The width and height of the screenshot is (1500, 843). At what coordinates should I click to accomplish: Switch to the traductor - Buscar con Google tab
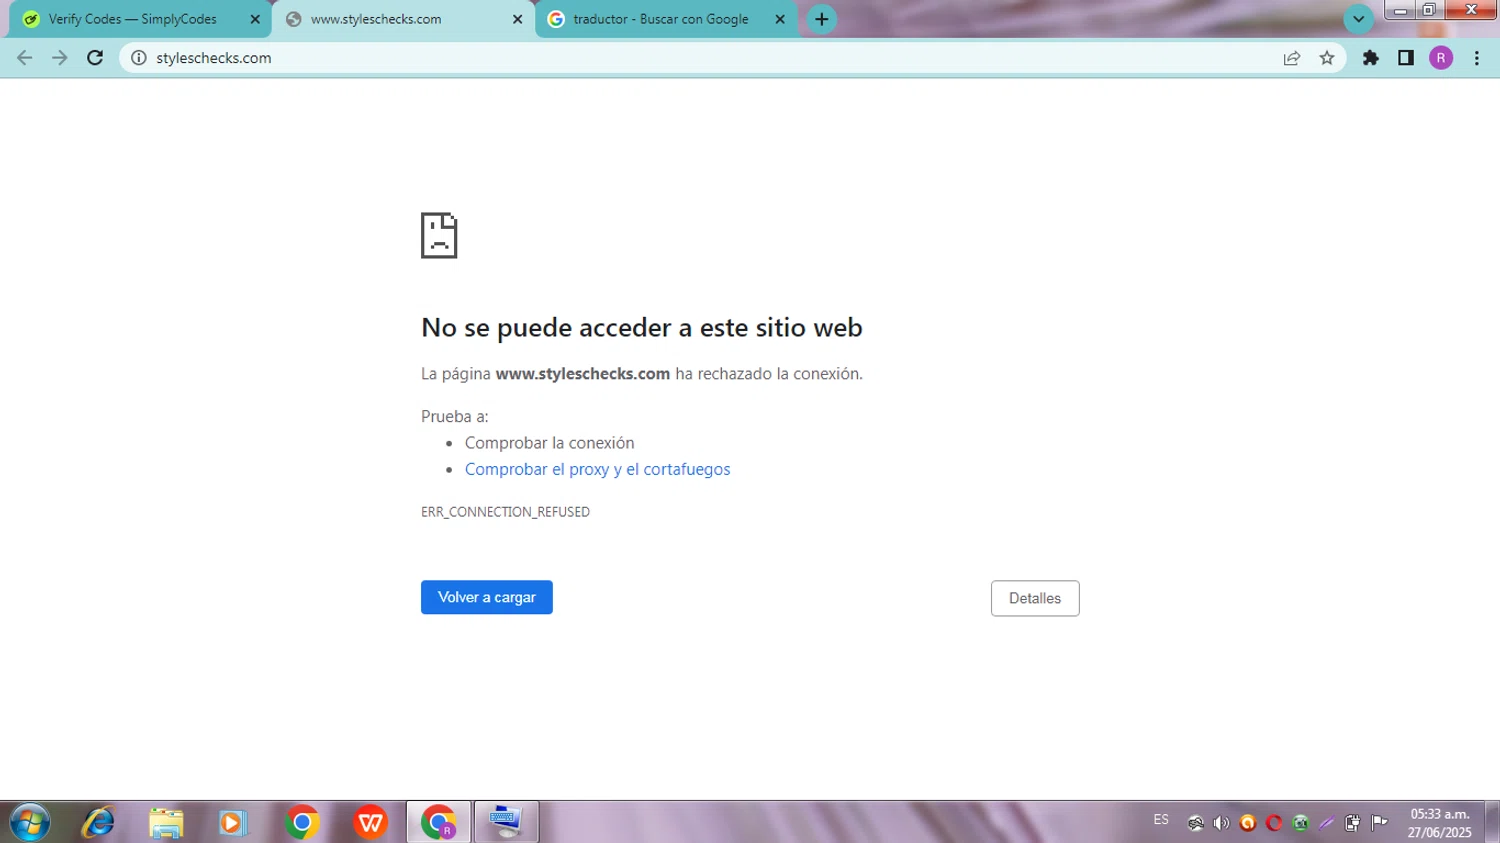click(x=667, y=19)
